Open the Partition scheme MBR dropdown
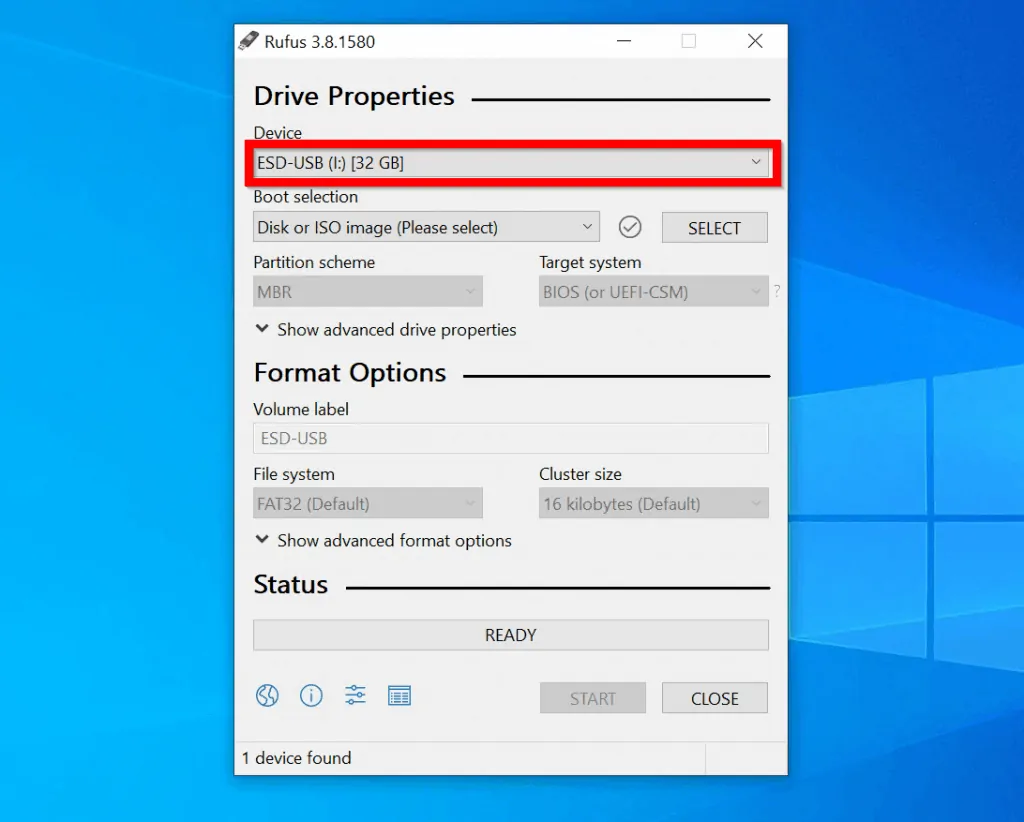Screen dimensions: 1024x822 tap(368, 292)
